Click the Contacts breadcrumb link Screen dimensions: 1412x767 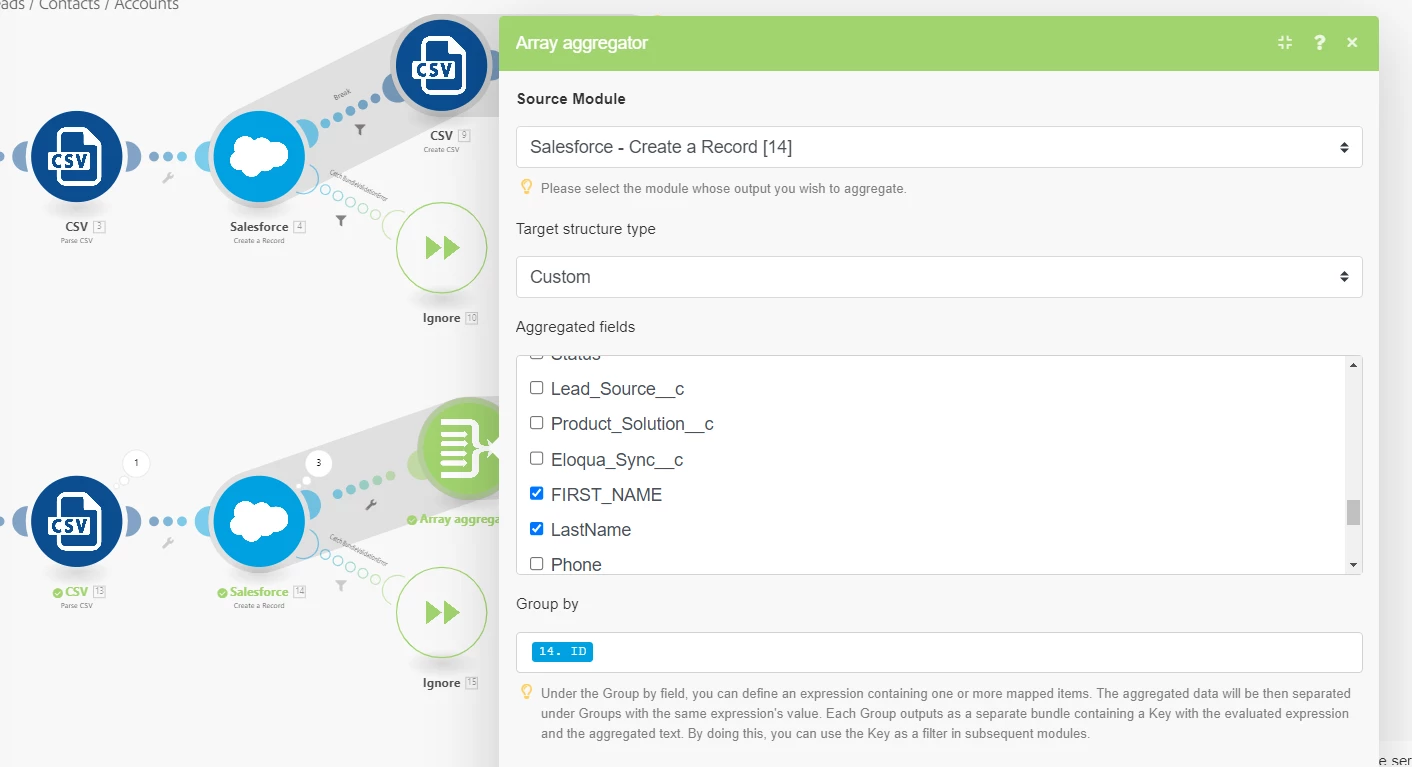(69, 5)
